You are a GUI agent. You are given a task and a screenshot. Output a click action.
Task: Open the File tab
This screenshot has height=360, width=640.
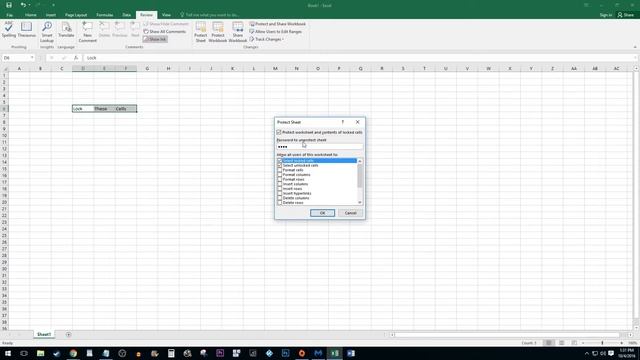pos(9,15)
